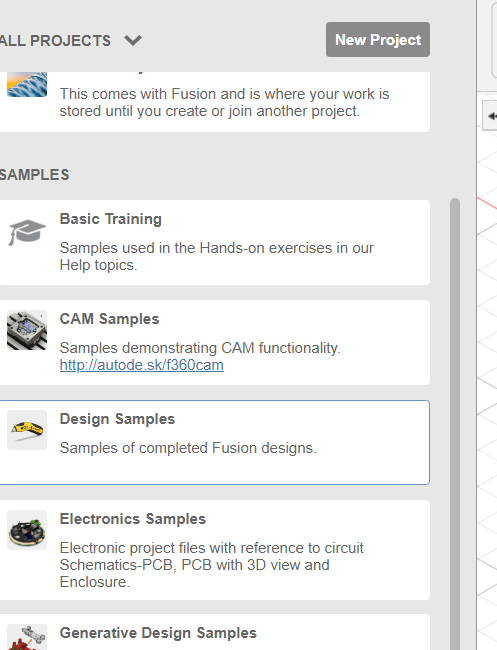Click the SAMPLES section header

[34, 175]
